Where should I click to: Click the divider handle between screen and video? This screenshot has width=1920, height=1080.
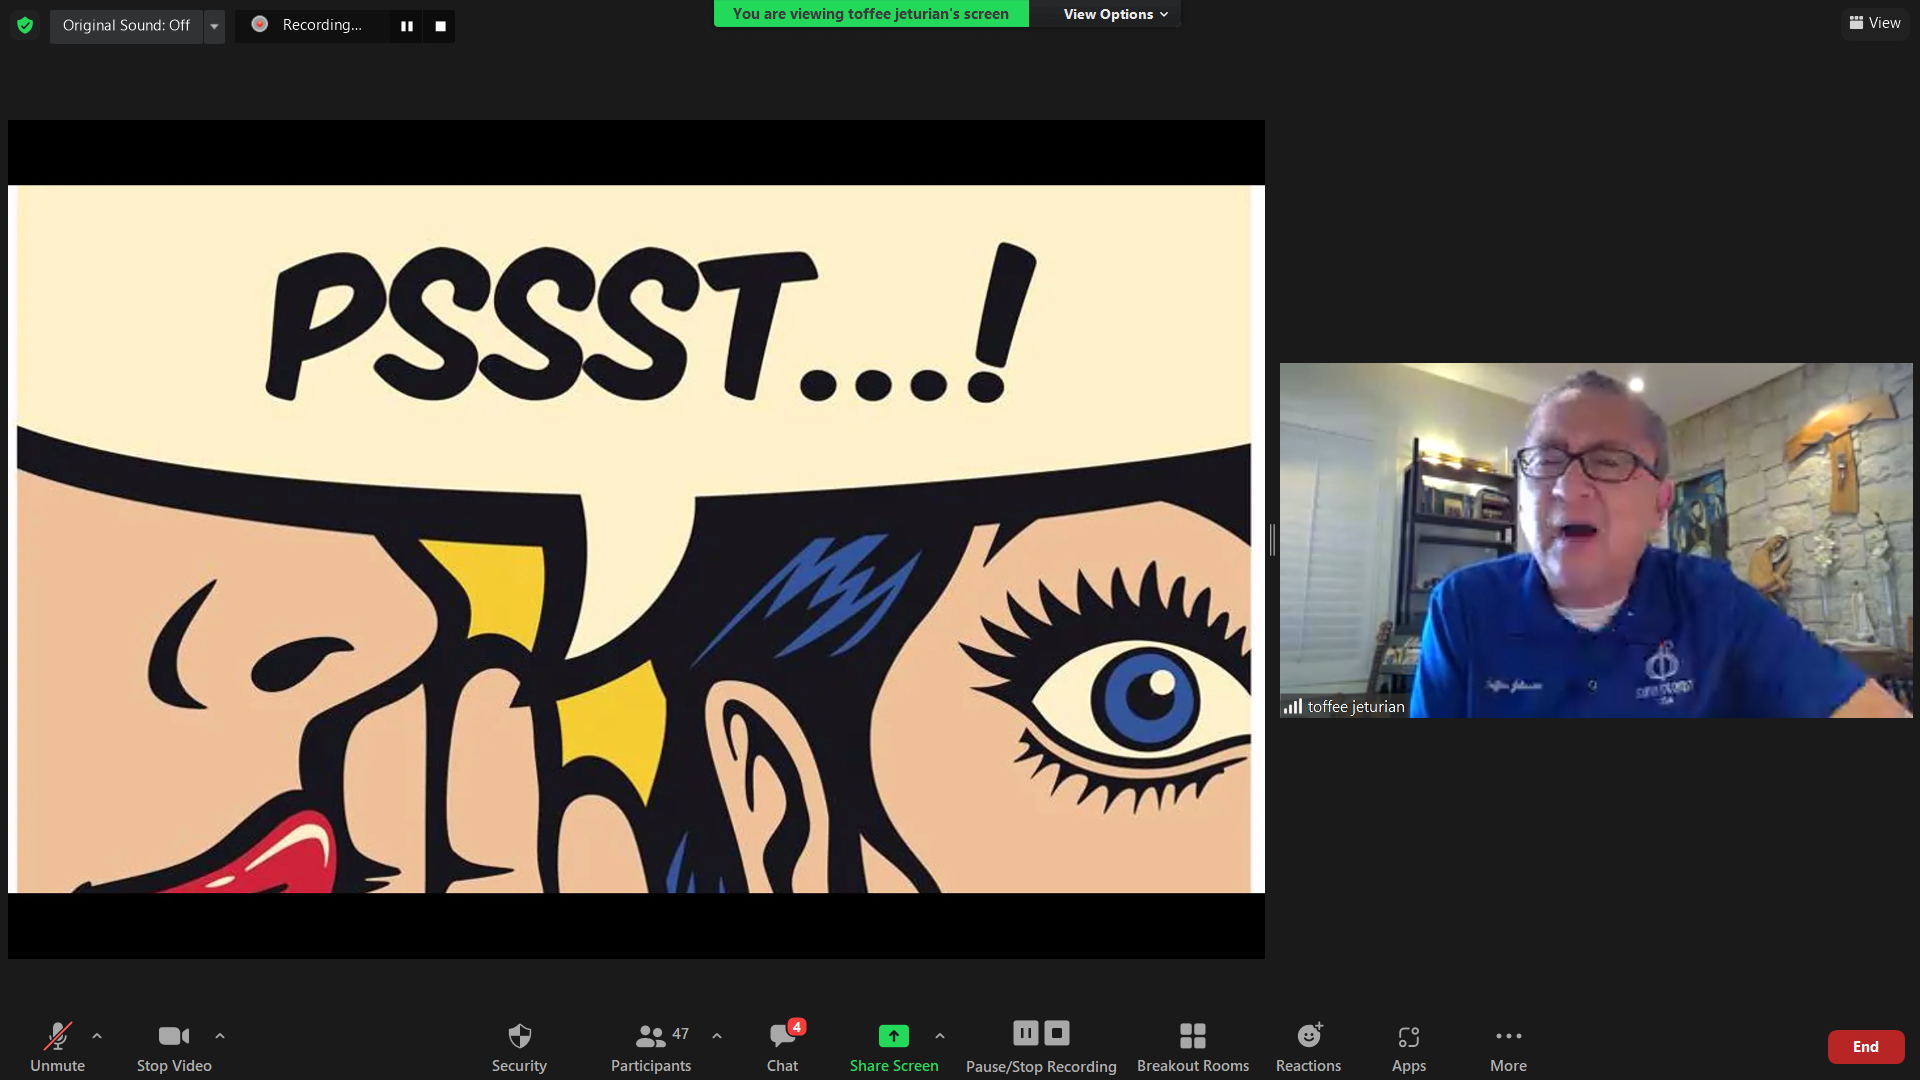click(x=1272, y=540)
